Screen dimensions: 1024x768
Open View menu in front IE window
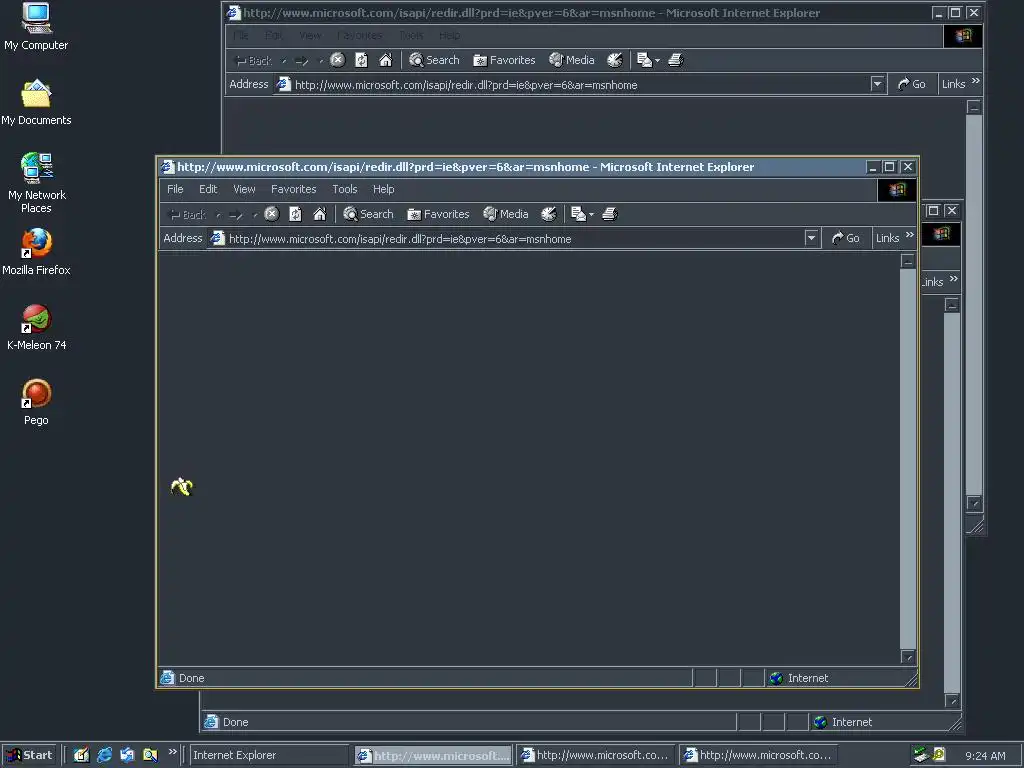click(244, 189)
